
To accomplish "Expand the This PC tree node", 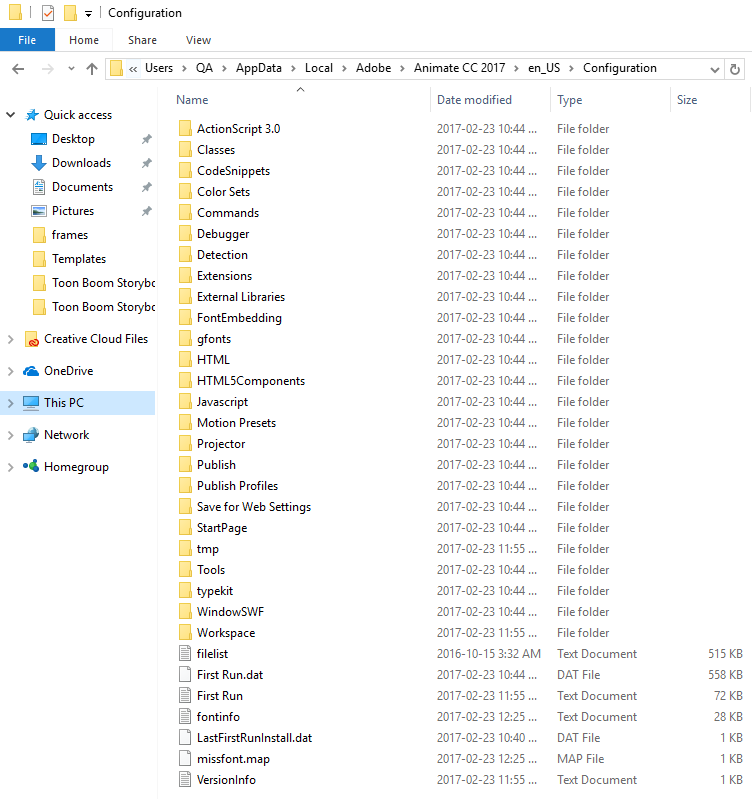I will [x=11, y=403].
